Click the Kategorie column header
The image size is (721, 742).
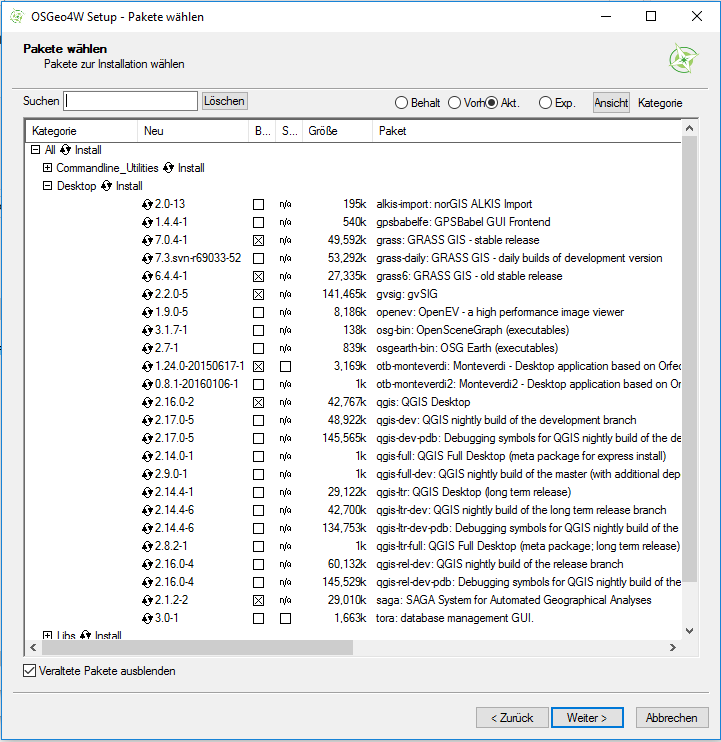81,131
